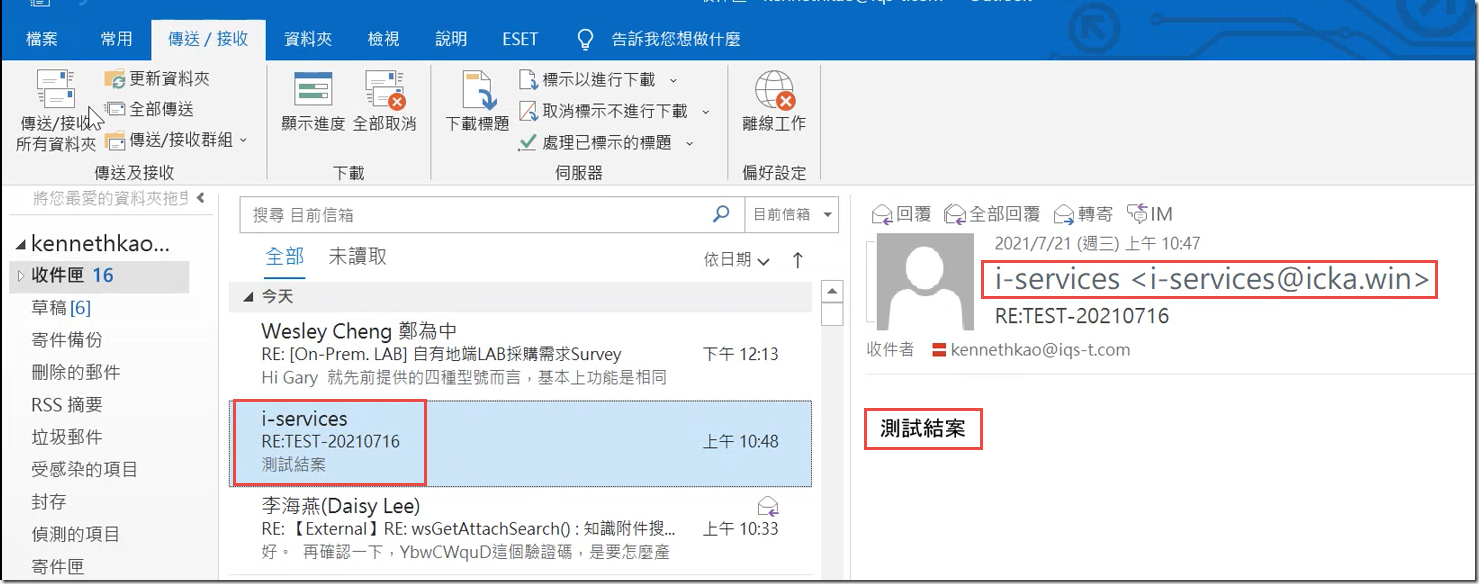Select the 垃圾郵件 junk folder
1479x584 pixels.
pyautogui.click(x=67, y=437)
